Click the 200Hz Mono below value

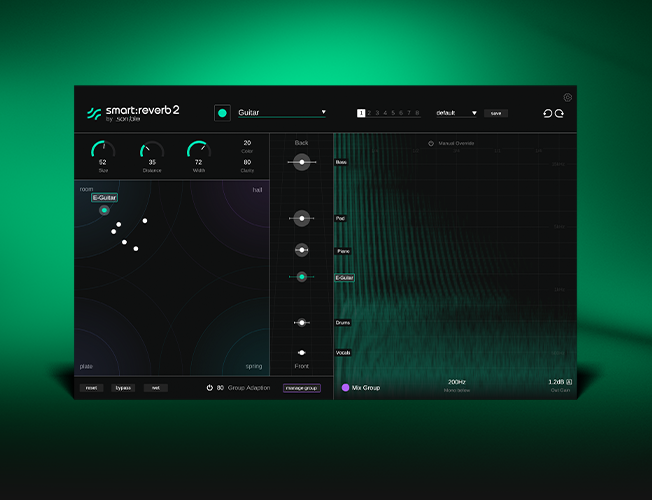457,382
